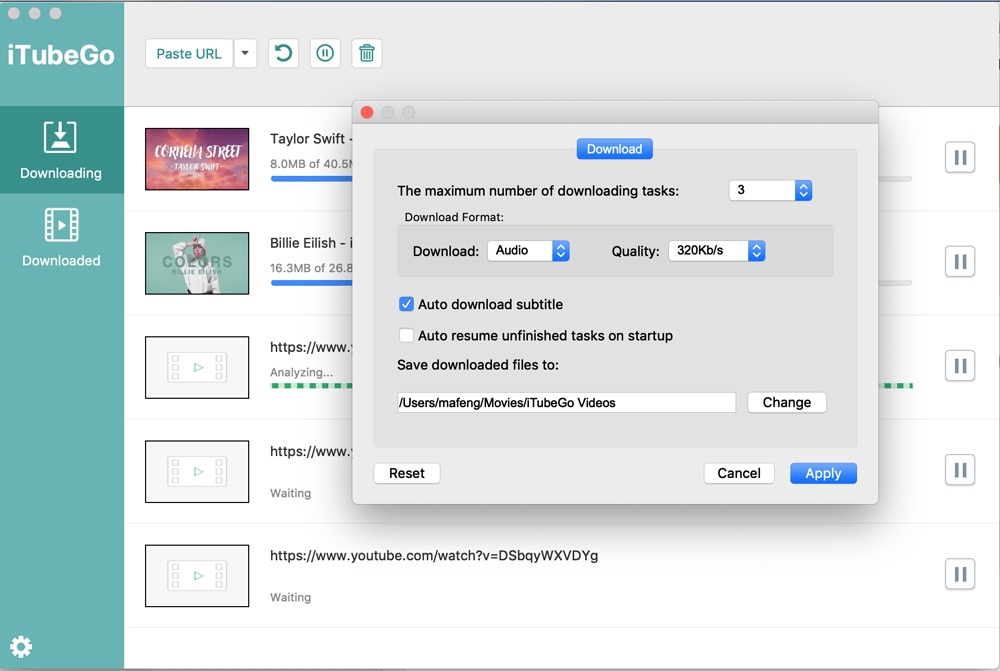Pause the Analyzing task
Viewport: 1000px width, 671px height.
(960, 366)
